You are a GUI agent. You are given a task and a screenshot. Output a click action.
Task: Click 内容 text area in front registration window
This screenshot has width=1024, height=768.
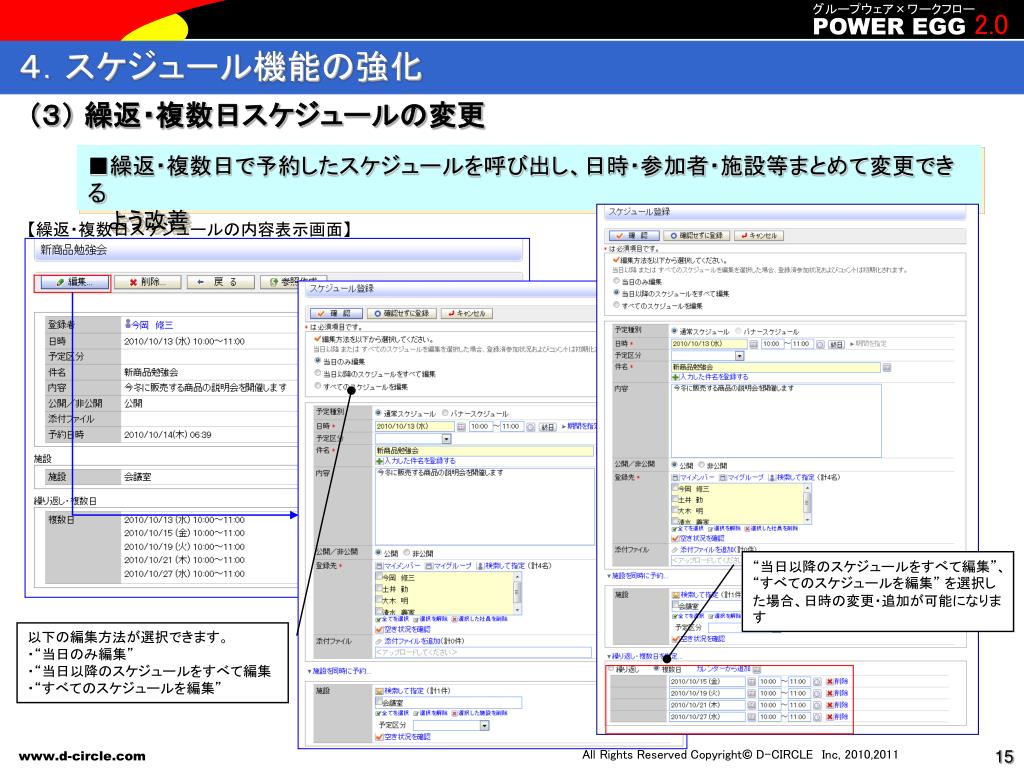[776, 421]
